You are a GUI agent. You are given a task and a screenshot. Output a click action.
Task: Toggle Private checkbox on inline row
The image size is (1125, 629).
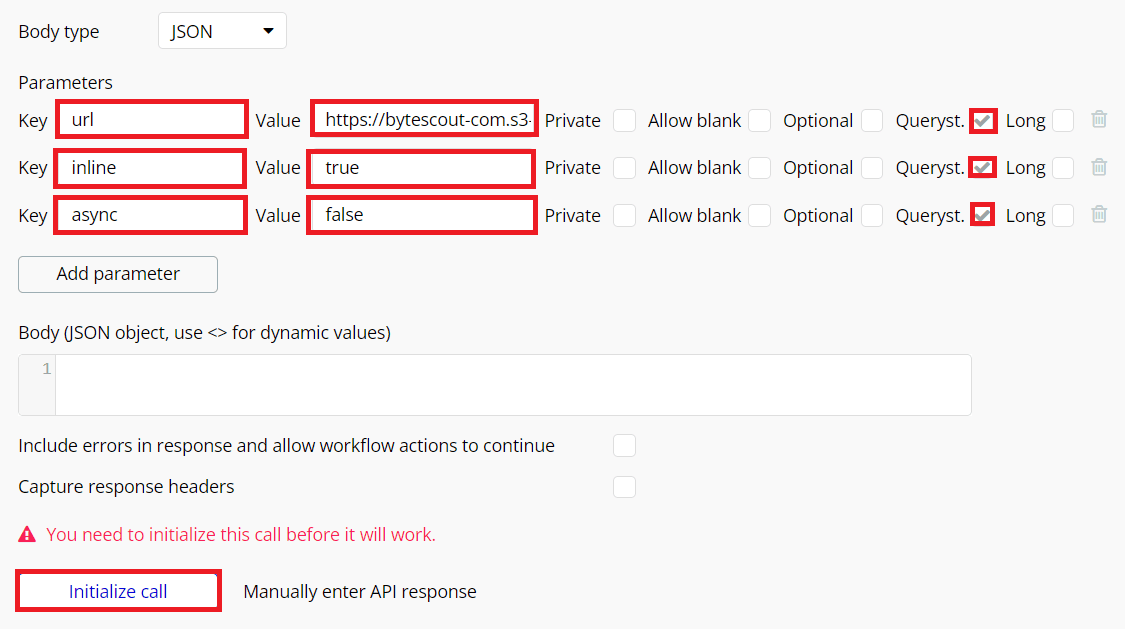point(624,168)
